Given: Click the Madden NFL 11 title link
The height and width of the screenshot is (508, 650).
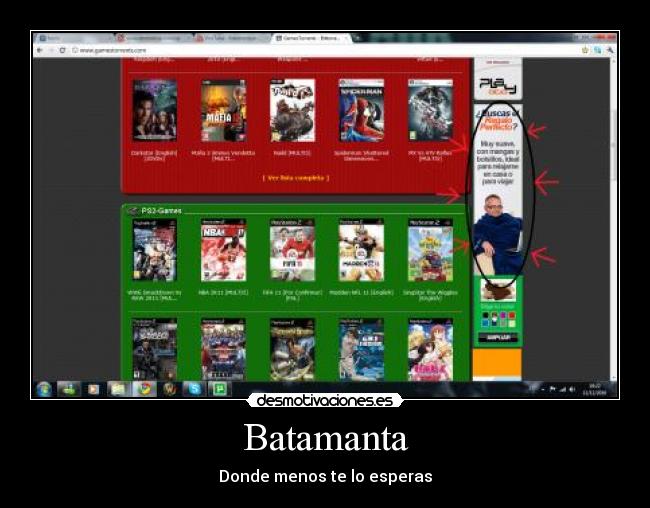Looking at the screenshot, I should pos(361,292).
